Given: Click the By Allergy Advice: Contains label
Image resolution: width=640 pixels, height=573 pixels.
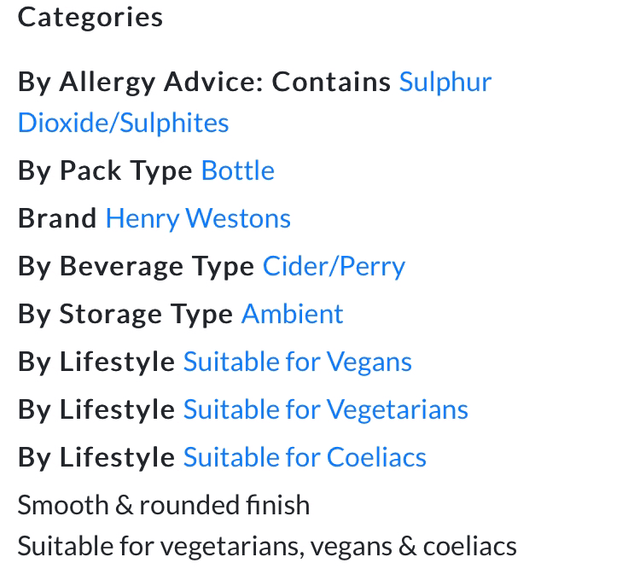Looking at the screenshot, I should tap(204, 82).
